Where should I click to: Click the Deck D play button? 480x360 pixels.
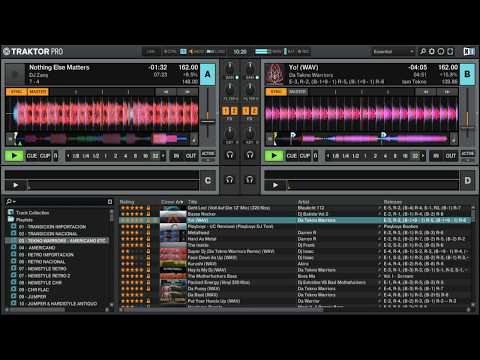click(275, 185)
